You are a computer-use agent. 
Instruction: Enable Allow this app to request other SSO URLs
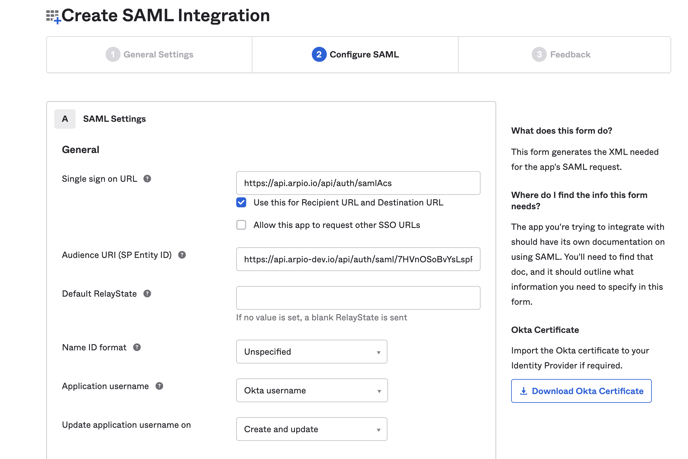click(x=241, y=225)
